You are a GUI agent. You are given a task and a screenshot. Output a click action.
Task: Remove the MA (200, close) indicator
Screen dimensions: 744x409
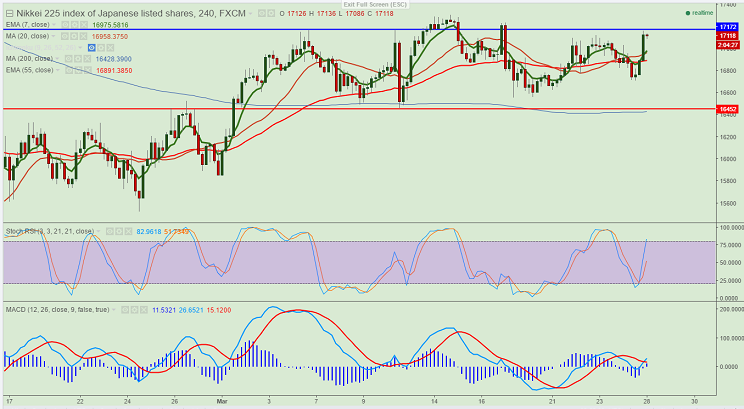pyautogui.click(x=87, y=59)
